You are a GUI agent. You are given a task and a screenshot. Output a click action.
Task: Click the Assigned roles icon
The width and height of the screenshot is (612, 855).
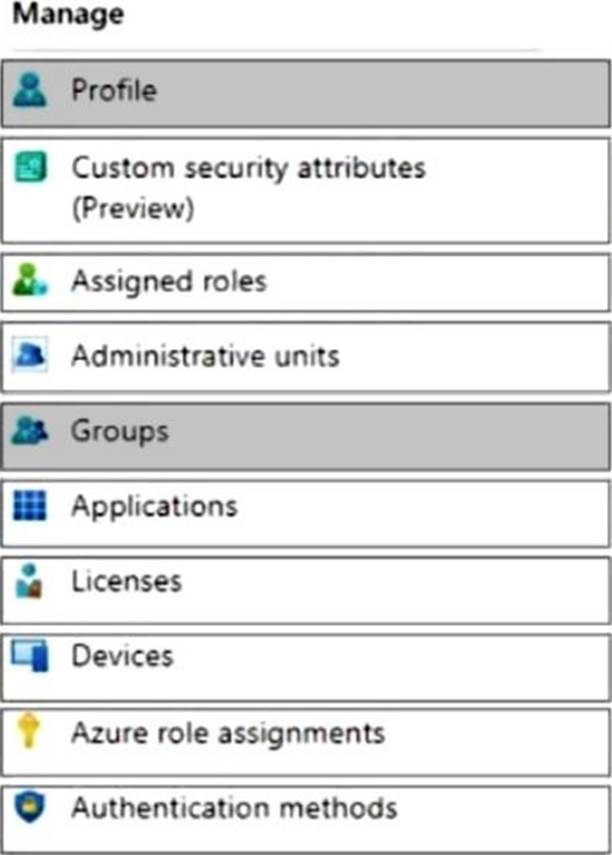[x=28, y=283]
